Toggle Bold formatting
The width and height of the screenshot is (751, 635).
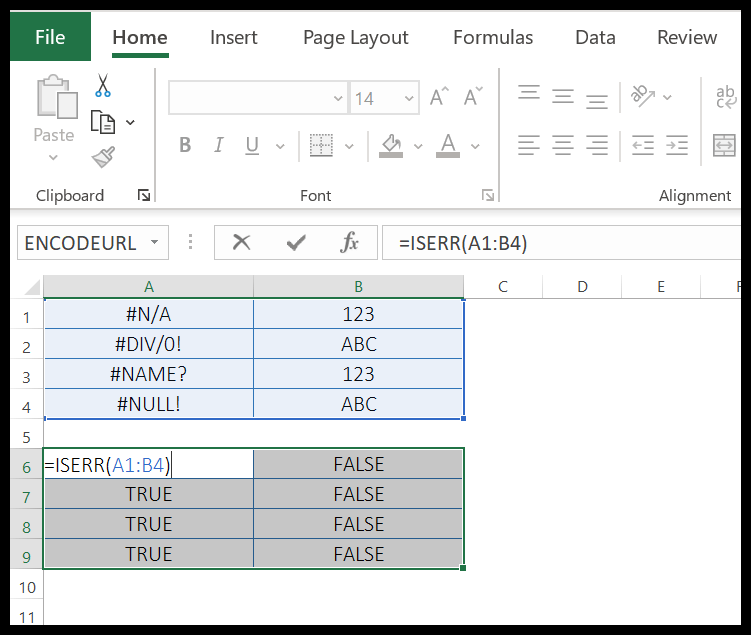pos(185,146)
